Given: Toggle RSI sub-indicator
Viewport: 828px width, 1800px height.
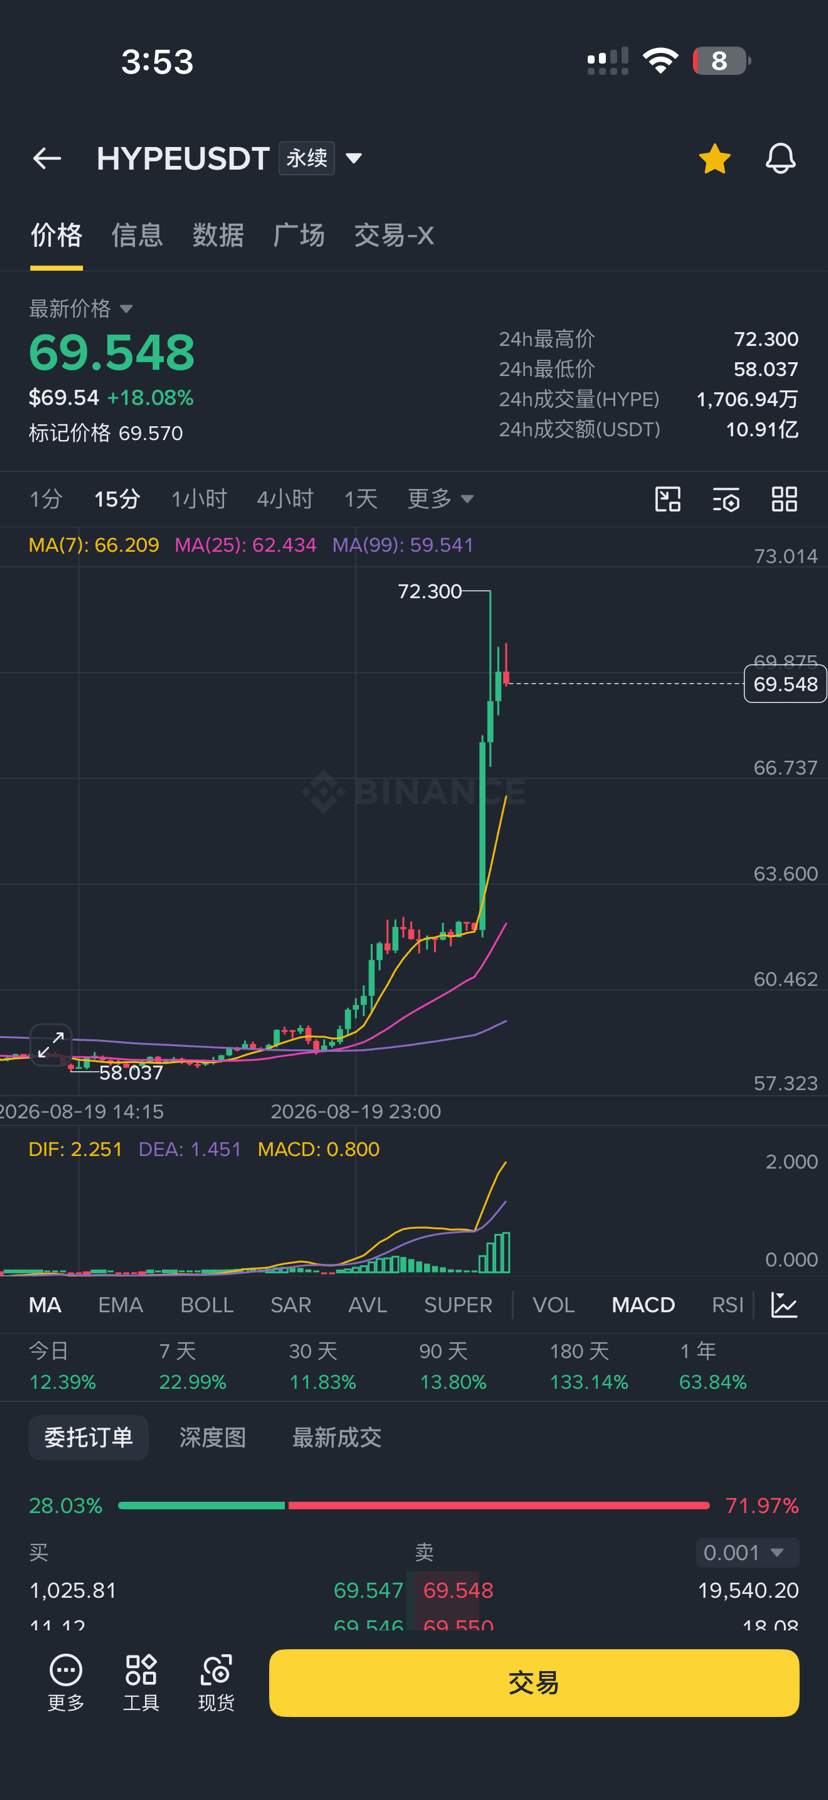Looking at the screenshot, I should pos(728,1305).
